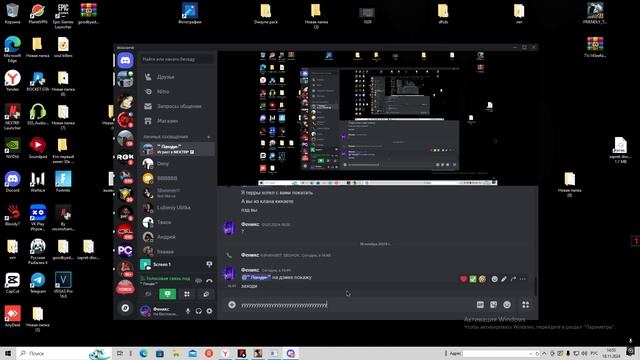Forward the hovered message arrow icon

tap(513, 279)
